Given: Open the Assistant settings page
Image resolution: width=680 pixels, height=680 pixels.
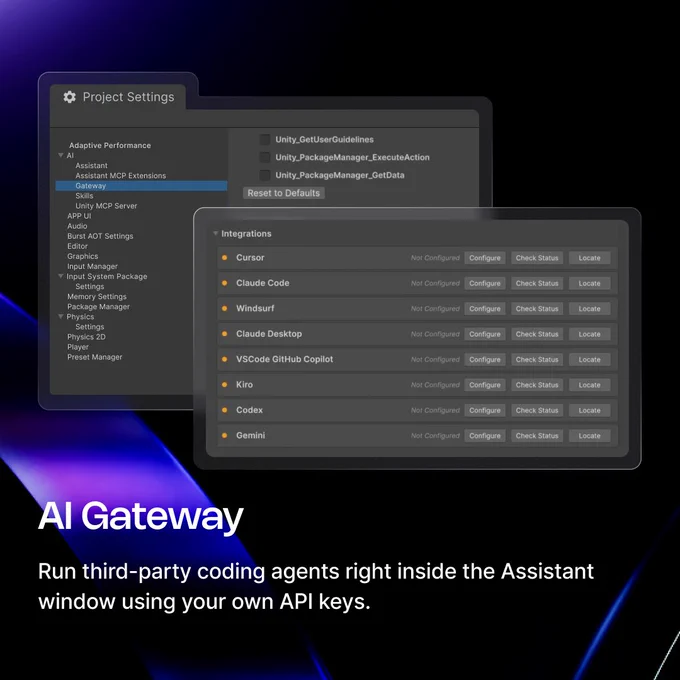Looking at the screenshot, I should [x=91, y=166].
